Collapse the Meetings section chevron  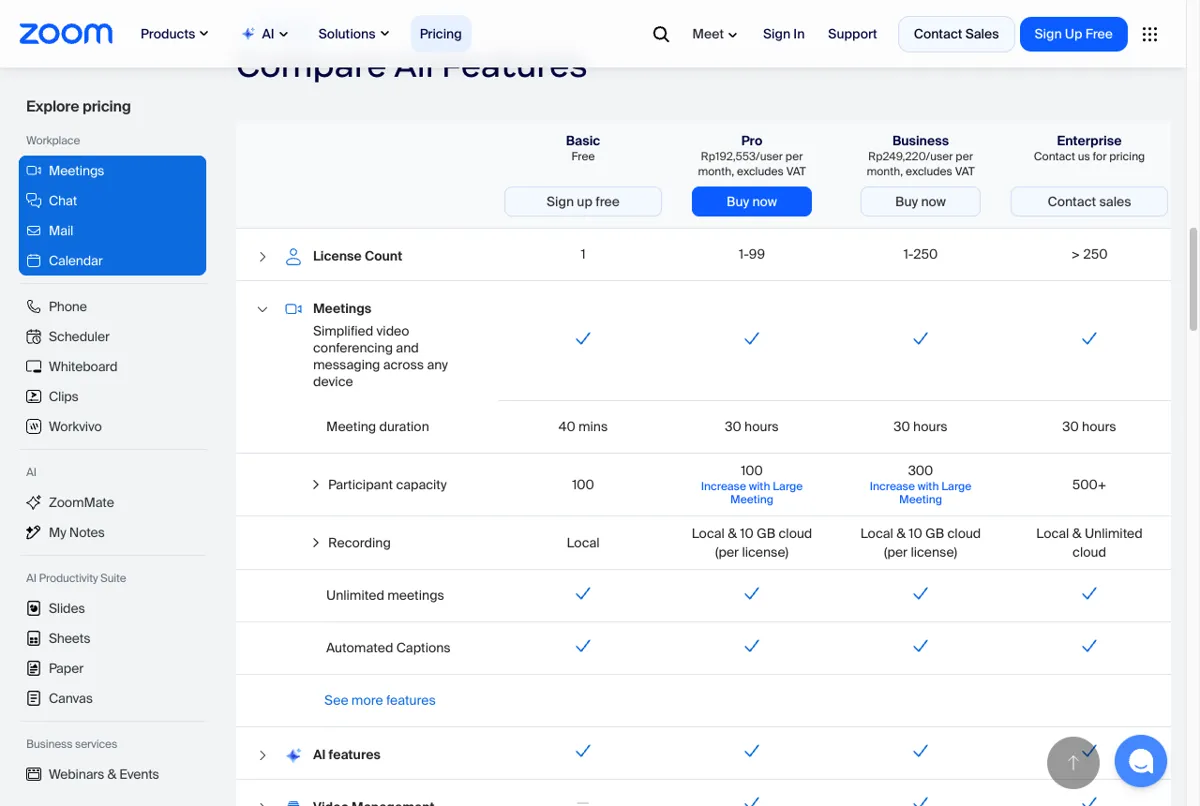tap(262, 309)
